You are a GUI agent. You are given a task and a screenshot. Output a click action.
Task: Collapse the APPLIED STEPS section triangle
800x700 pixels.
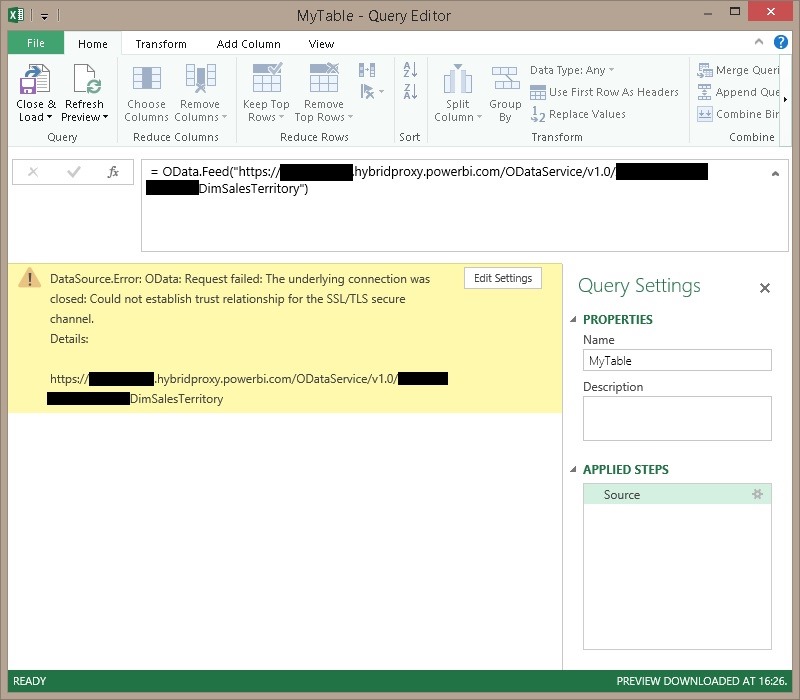pyautogui.click(x=573, y=469)
